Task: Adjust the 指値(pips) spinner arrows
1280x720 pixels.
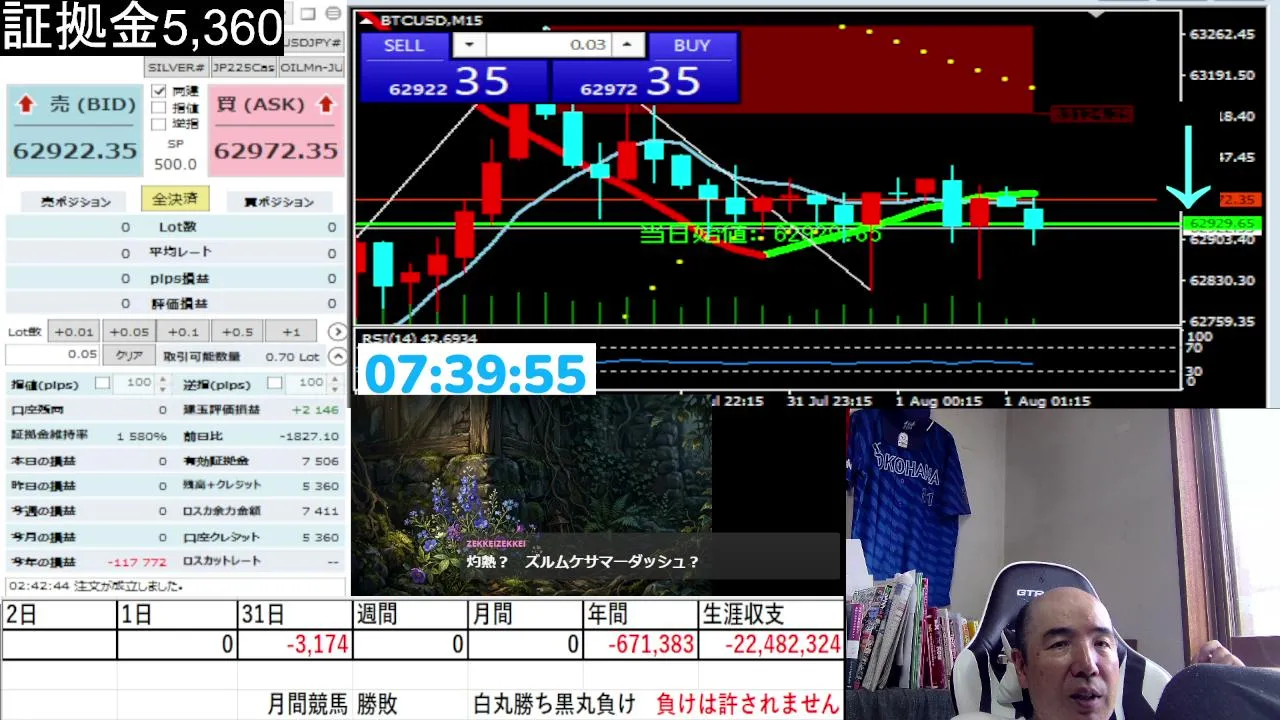Action: tap(161, 383)
